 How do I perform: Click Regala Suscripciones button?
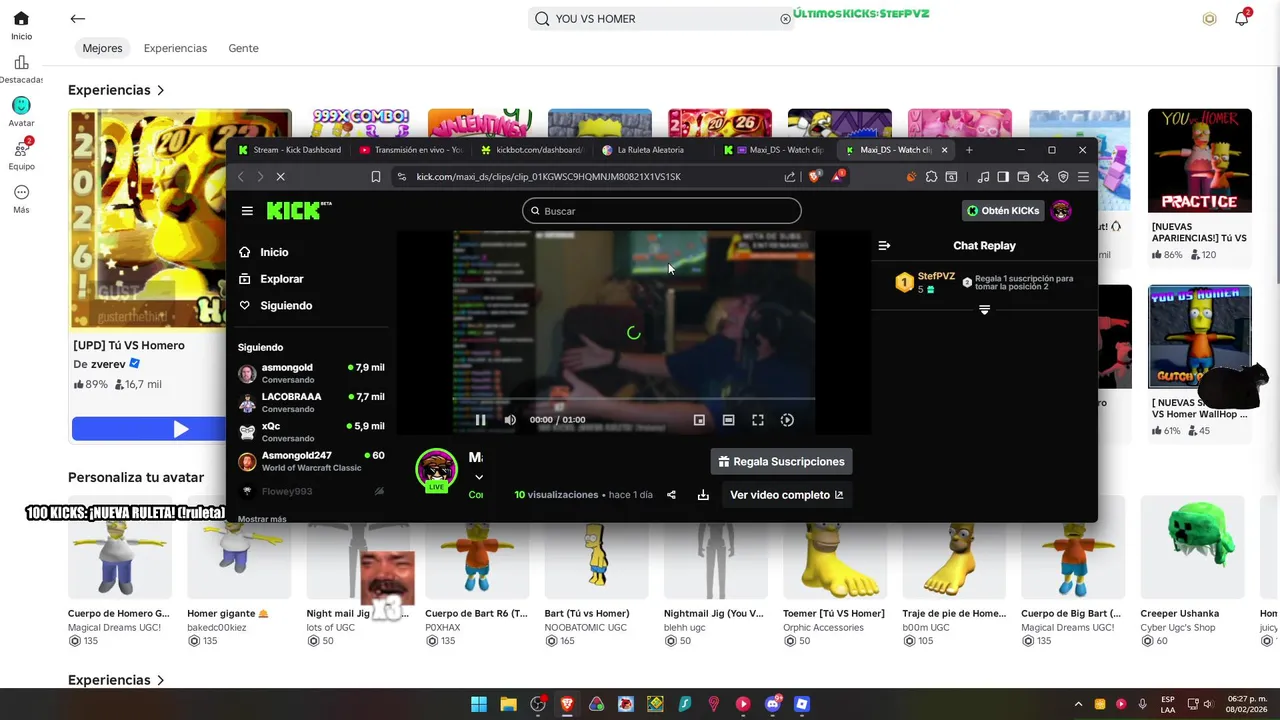(781, 461)
